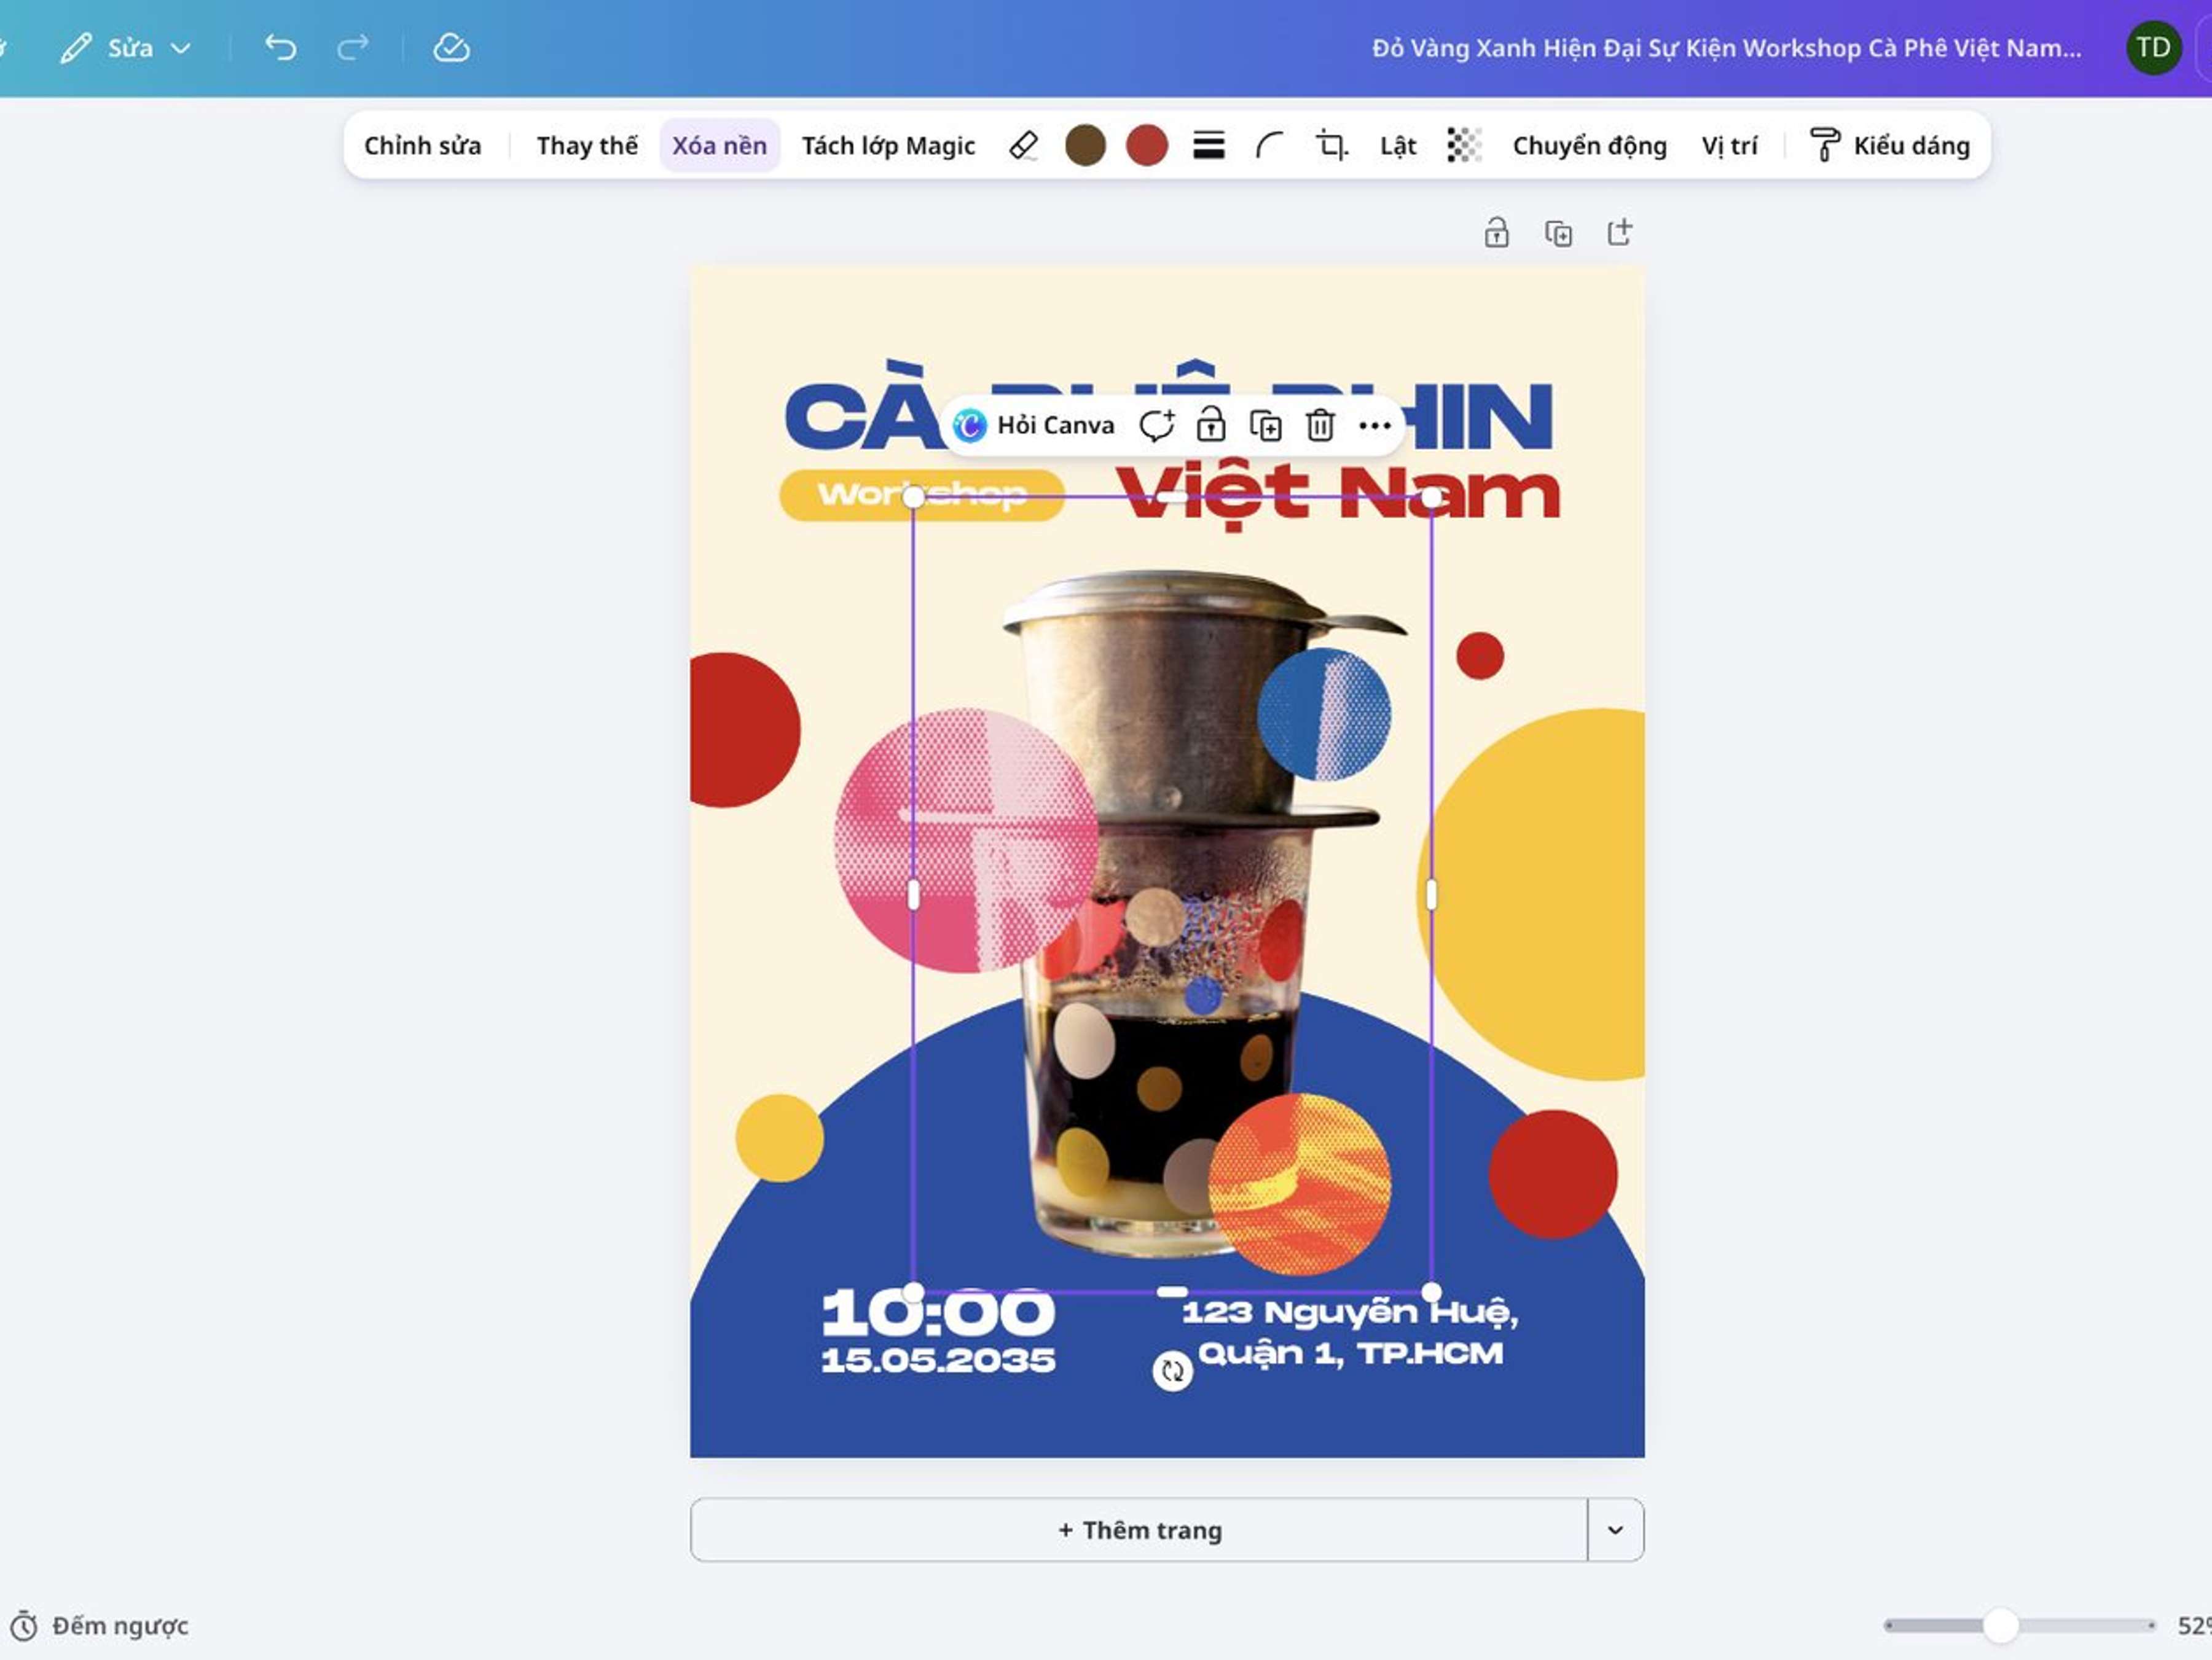Click Thêm trang to add page

coord(1139,1529)
